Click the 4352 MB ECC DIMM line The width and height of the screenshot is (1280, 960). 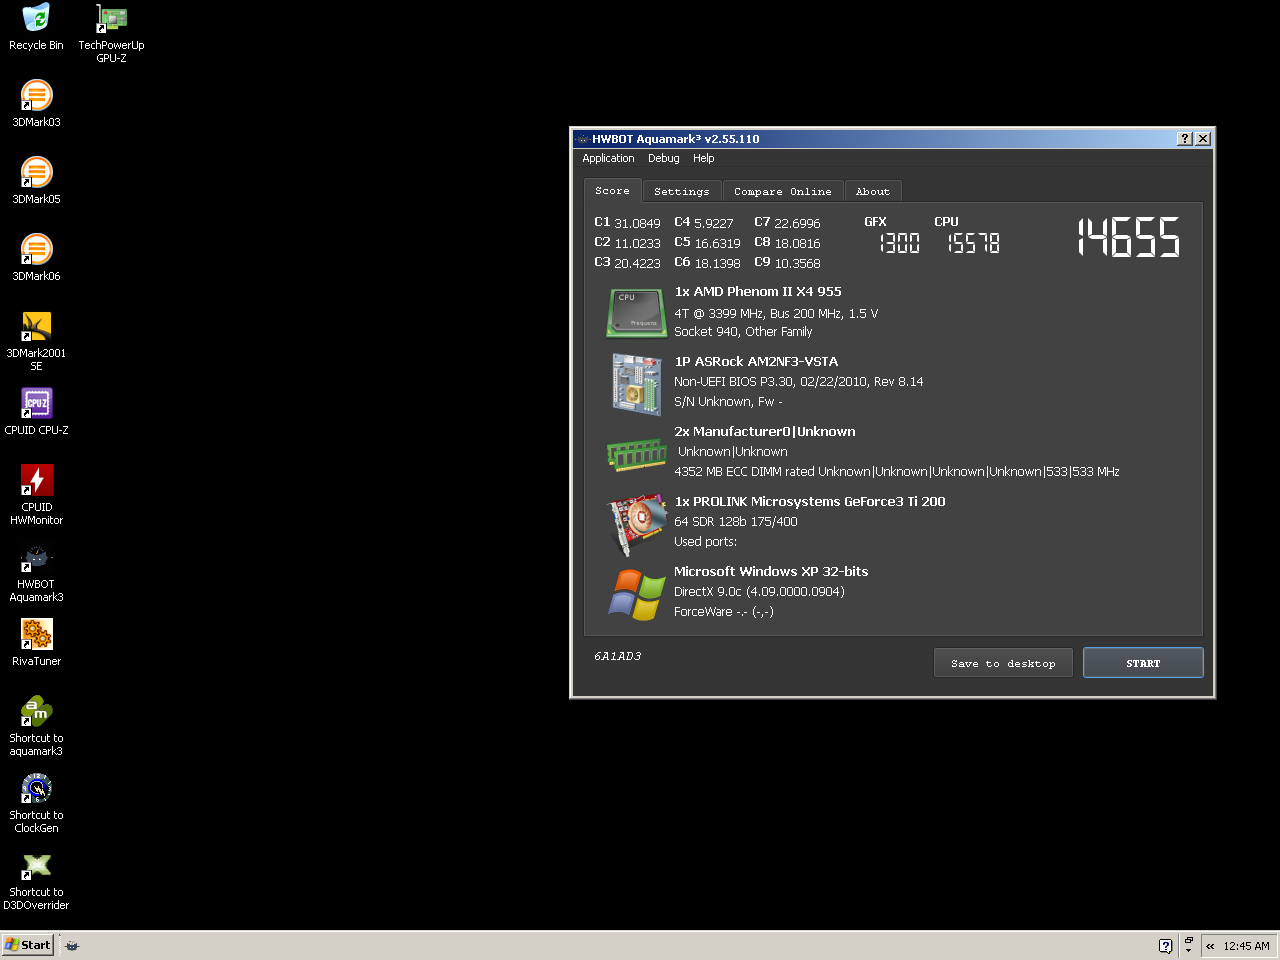click(x=897, y=471)
